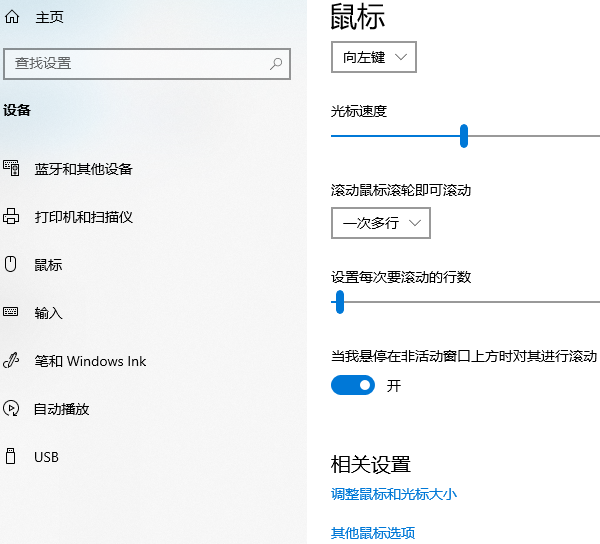Open the 向左键 primary button dropdown
This screenshot has height=544, width=600.
coord(373,58)
